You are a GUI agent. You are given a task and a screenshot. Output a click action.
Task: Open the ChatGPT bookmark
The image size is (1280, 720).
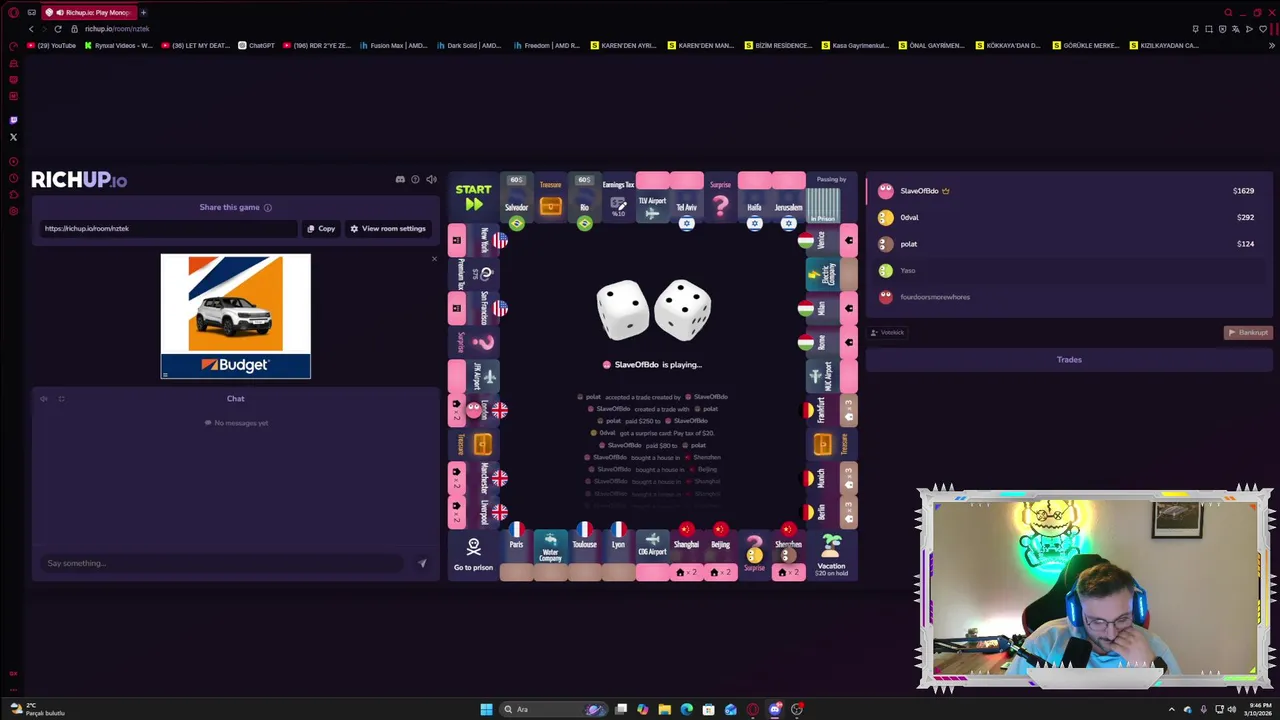(256, 45)
